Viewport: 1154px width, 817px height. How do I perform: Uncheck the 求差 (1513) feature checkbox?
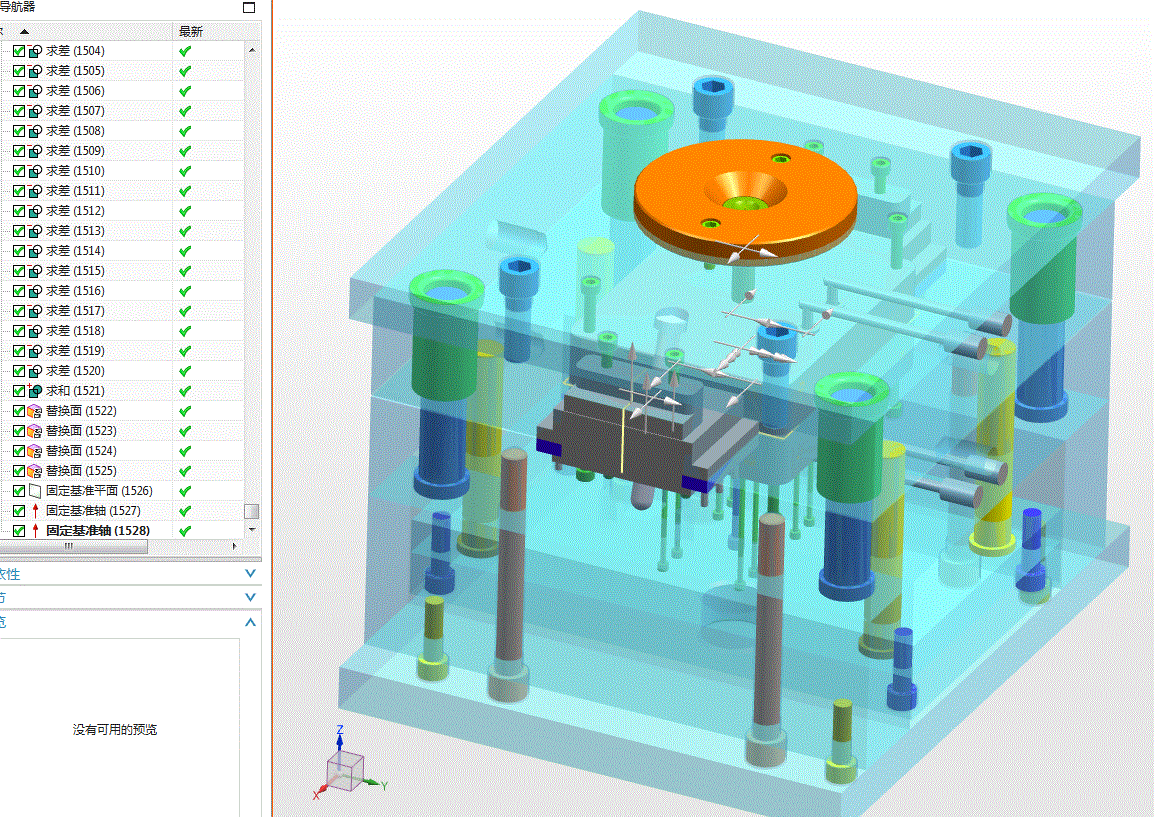(x=19, y=231)
